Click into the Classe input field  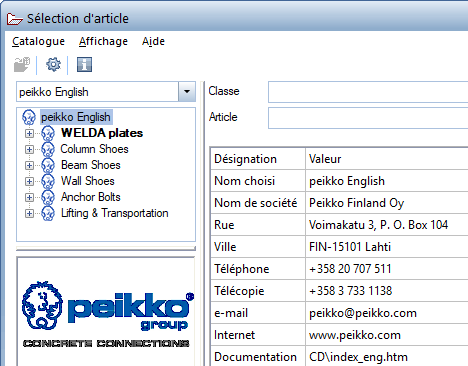[x=368, y=92]
